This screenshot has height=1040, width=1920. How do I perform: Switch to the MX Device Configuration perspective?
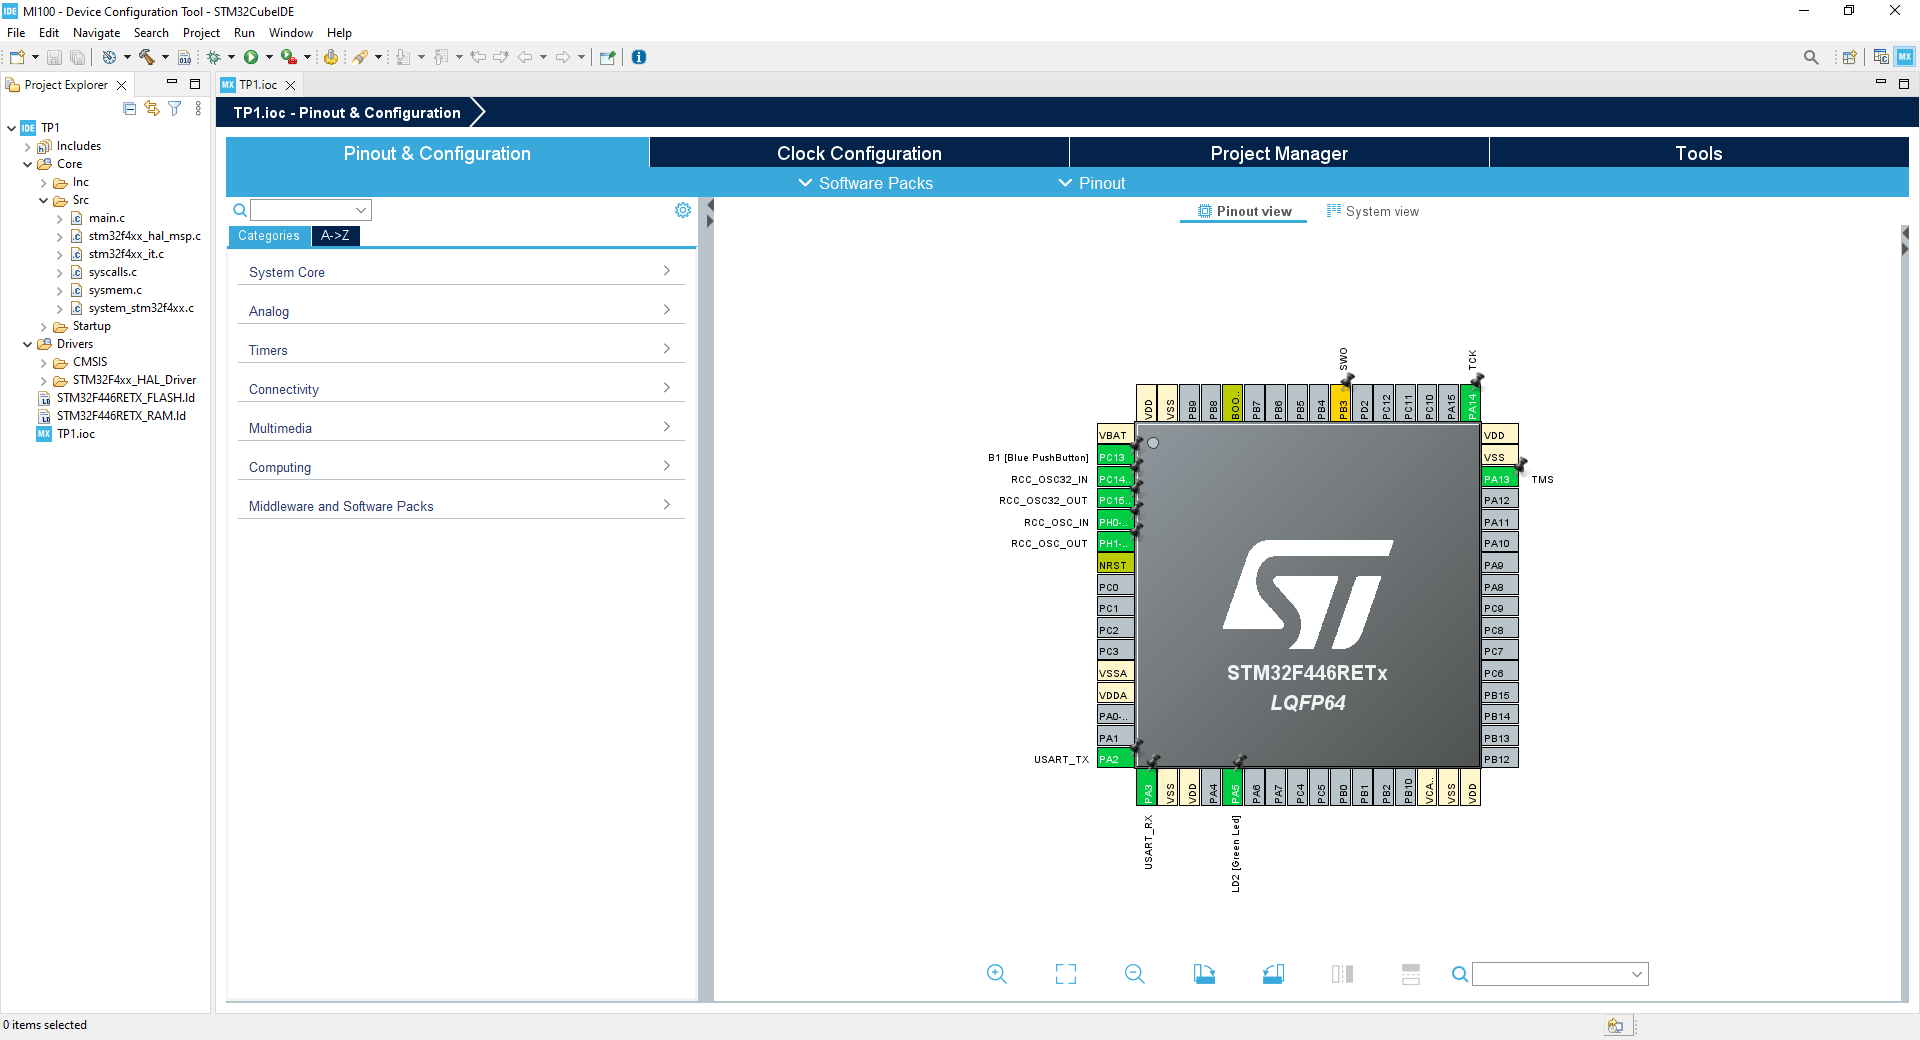tap(1905, 57)
